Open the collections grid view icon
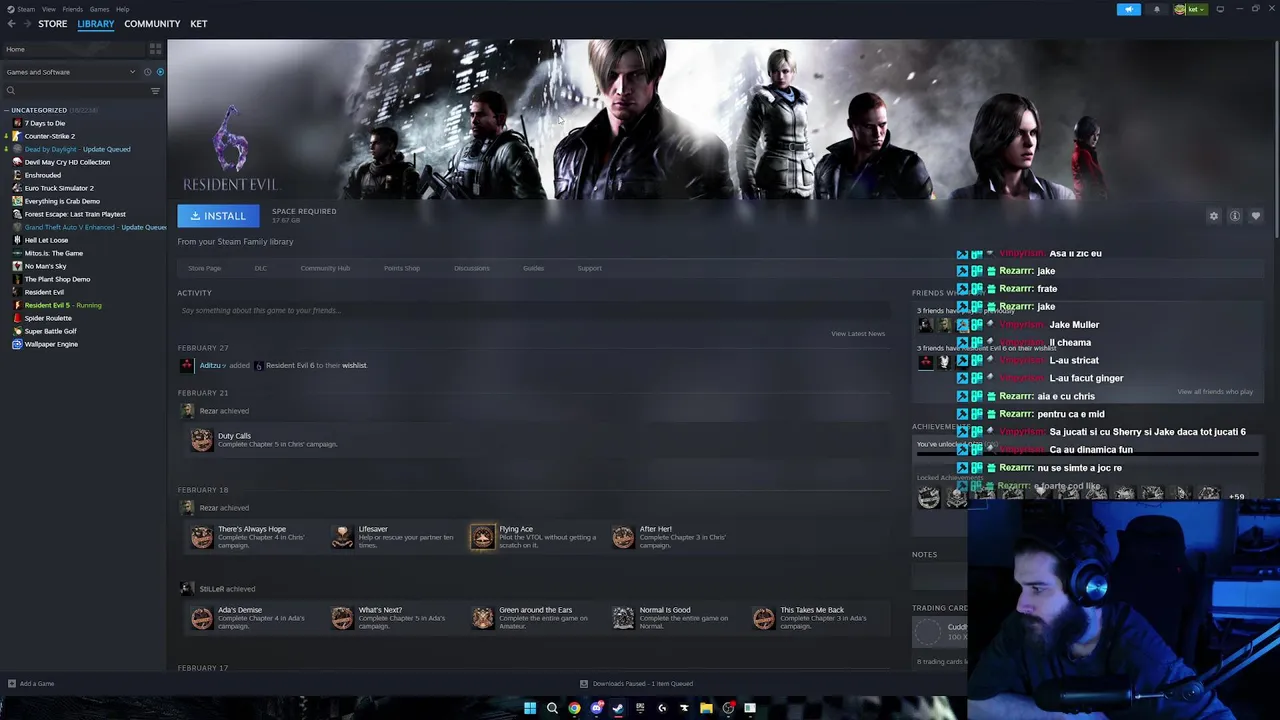The width and height of the screenshot is (1280, 720). [x=155, y=49]
